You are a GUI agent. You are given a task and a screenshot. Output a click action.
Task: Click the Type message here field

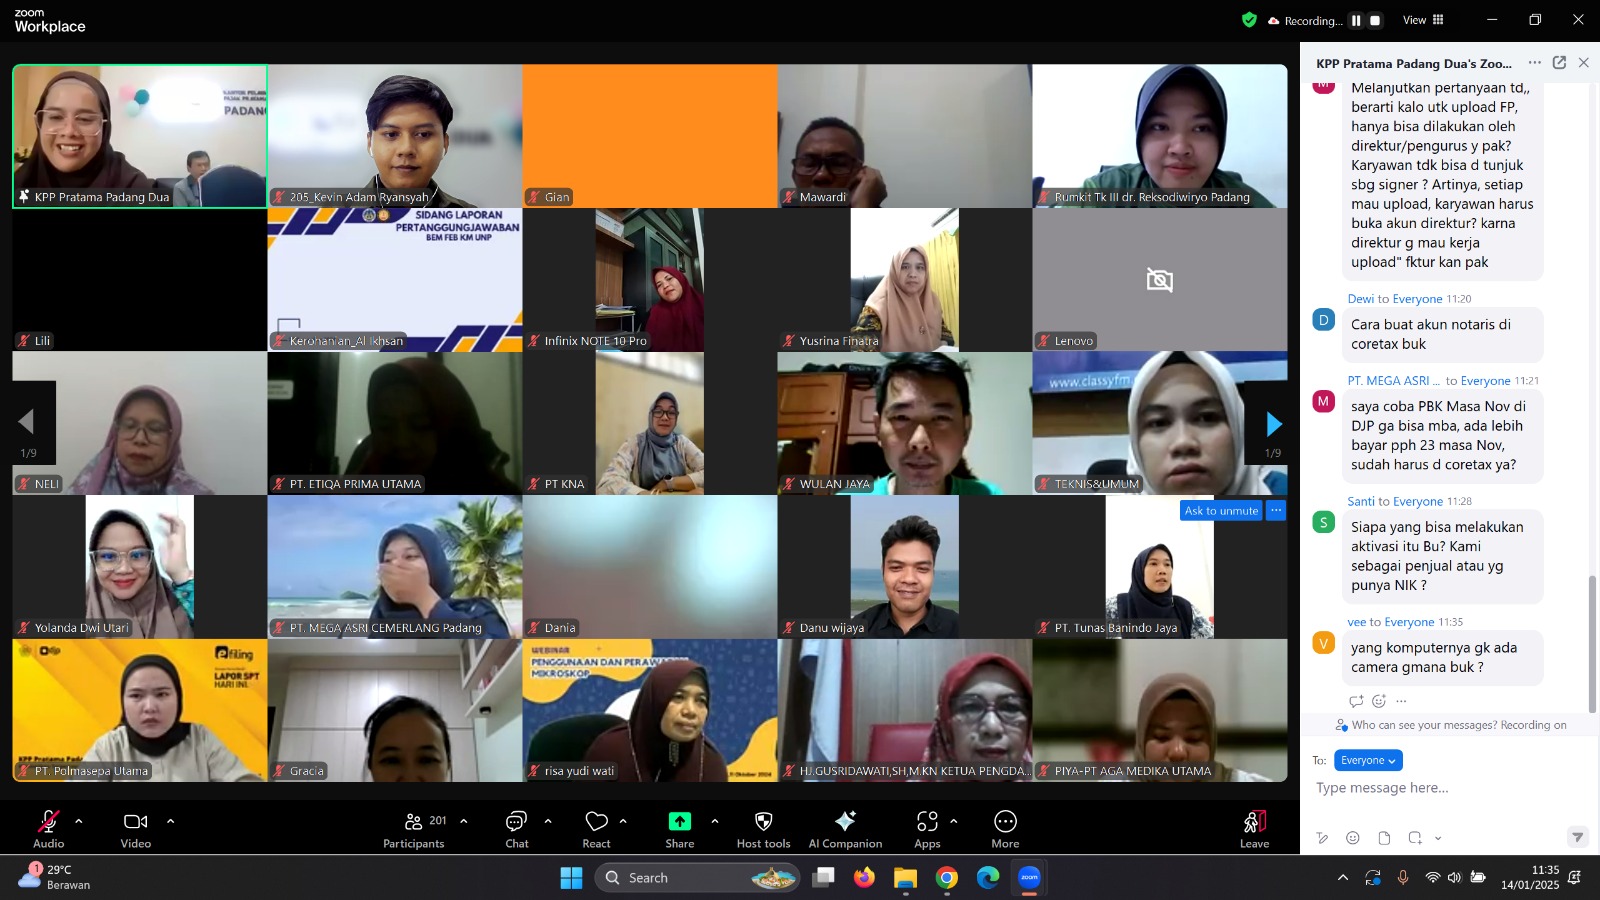[1440, 788]
